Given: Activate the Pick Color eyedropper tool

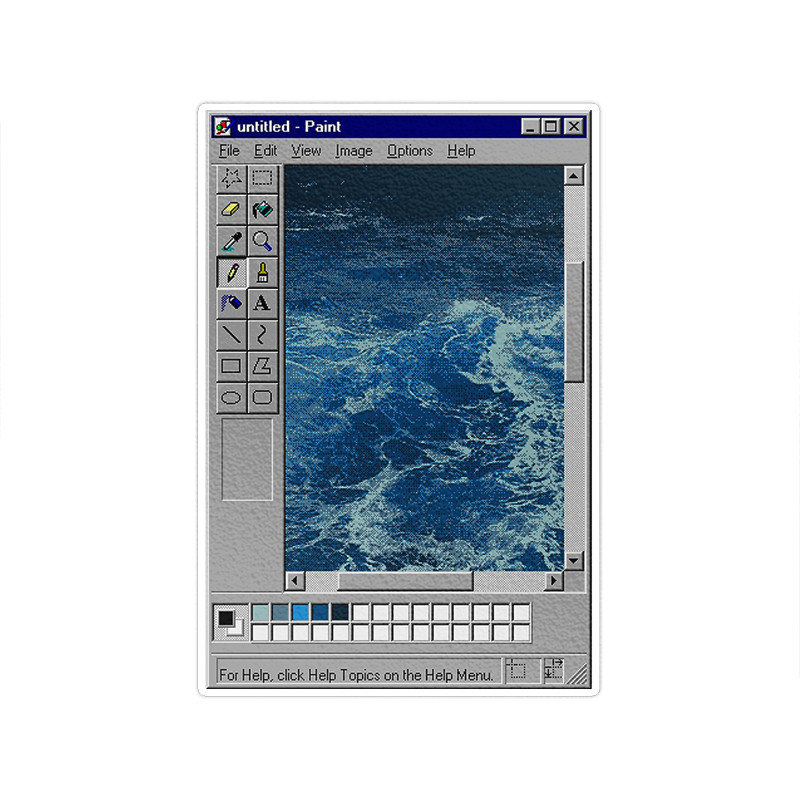Looking at the screenshot, I should [x=232, y=241].
